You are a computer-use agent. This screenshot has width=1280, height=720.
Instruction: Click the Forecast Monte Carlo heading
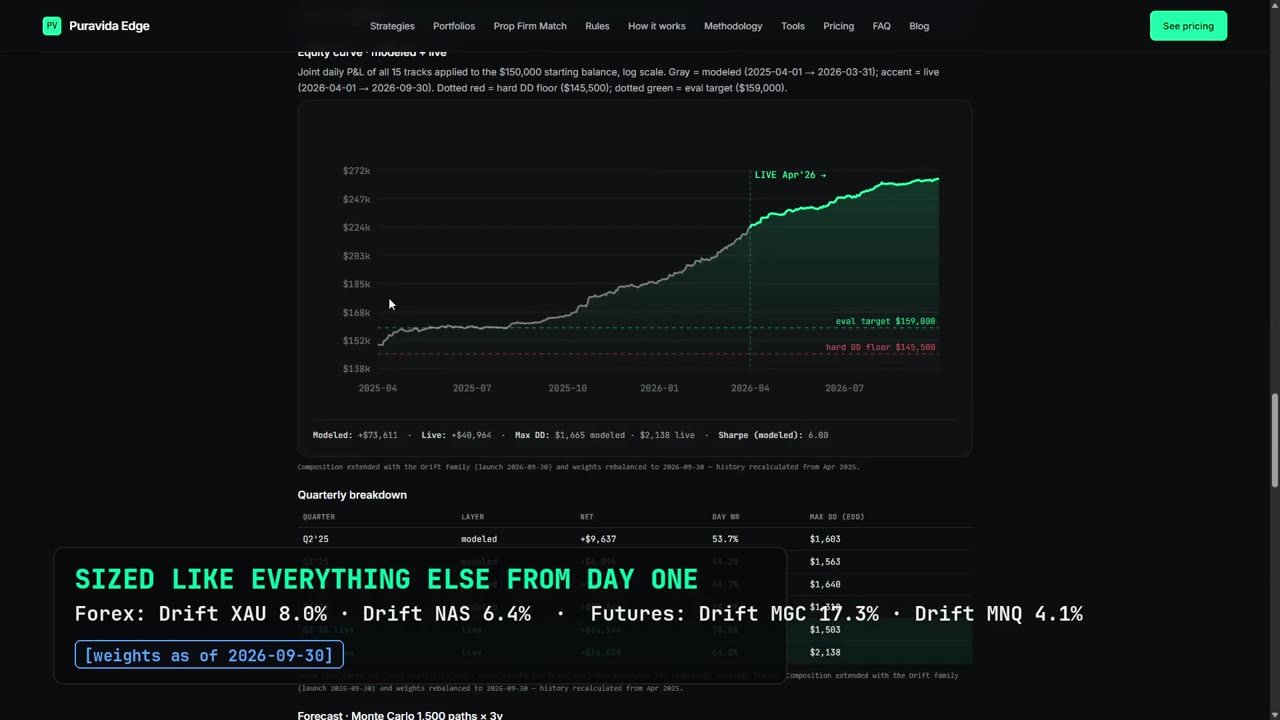coord(400,716)
